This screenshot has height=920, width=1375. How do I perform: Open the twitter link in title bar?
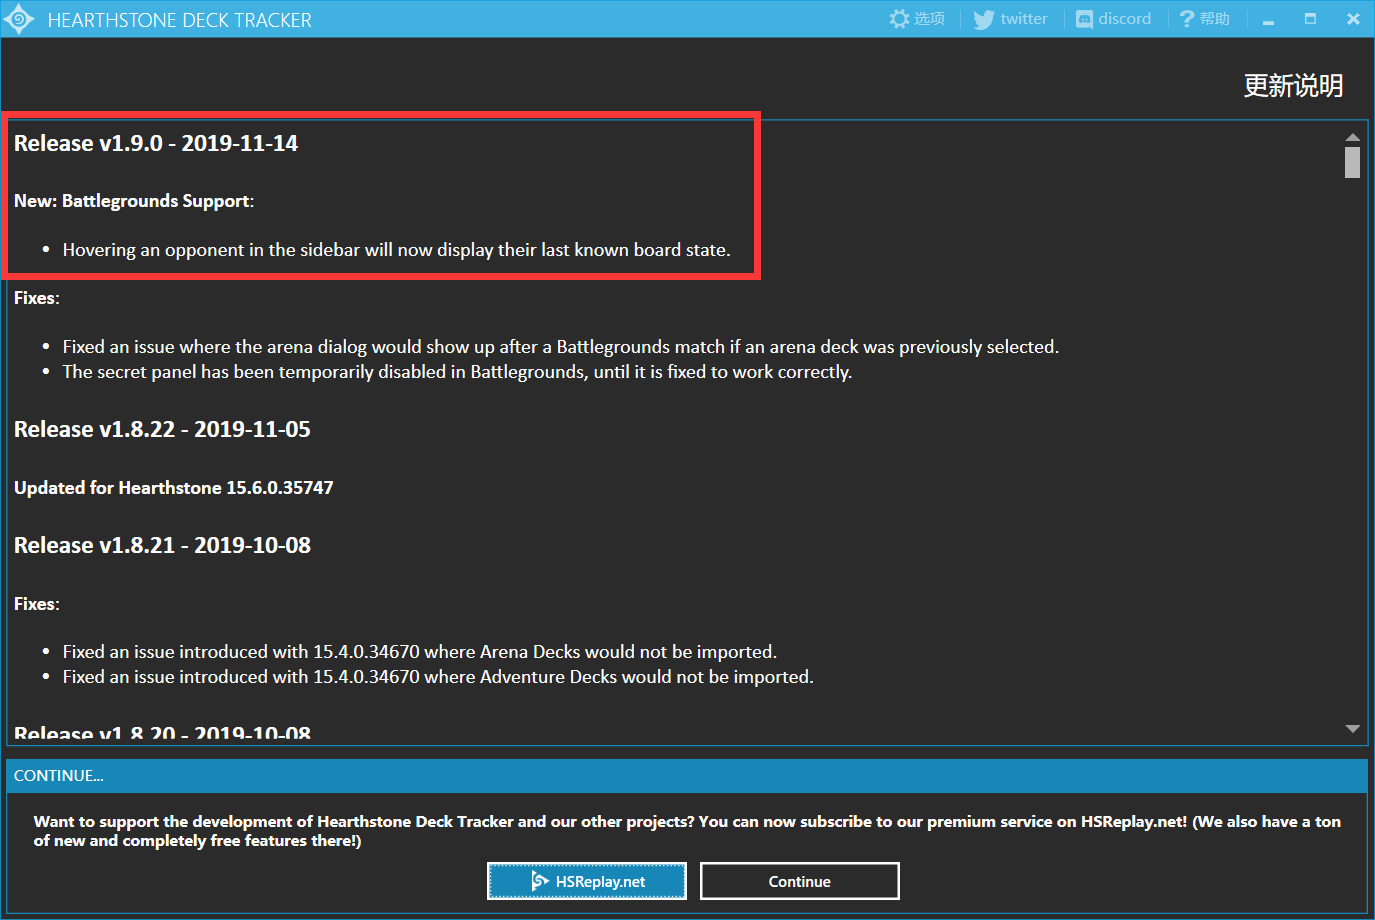tap(1011, 19)
